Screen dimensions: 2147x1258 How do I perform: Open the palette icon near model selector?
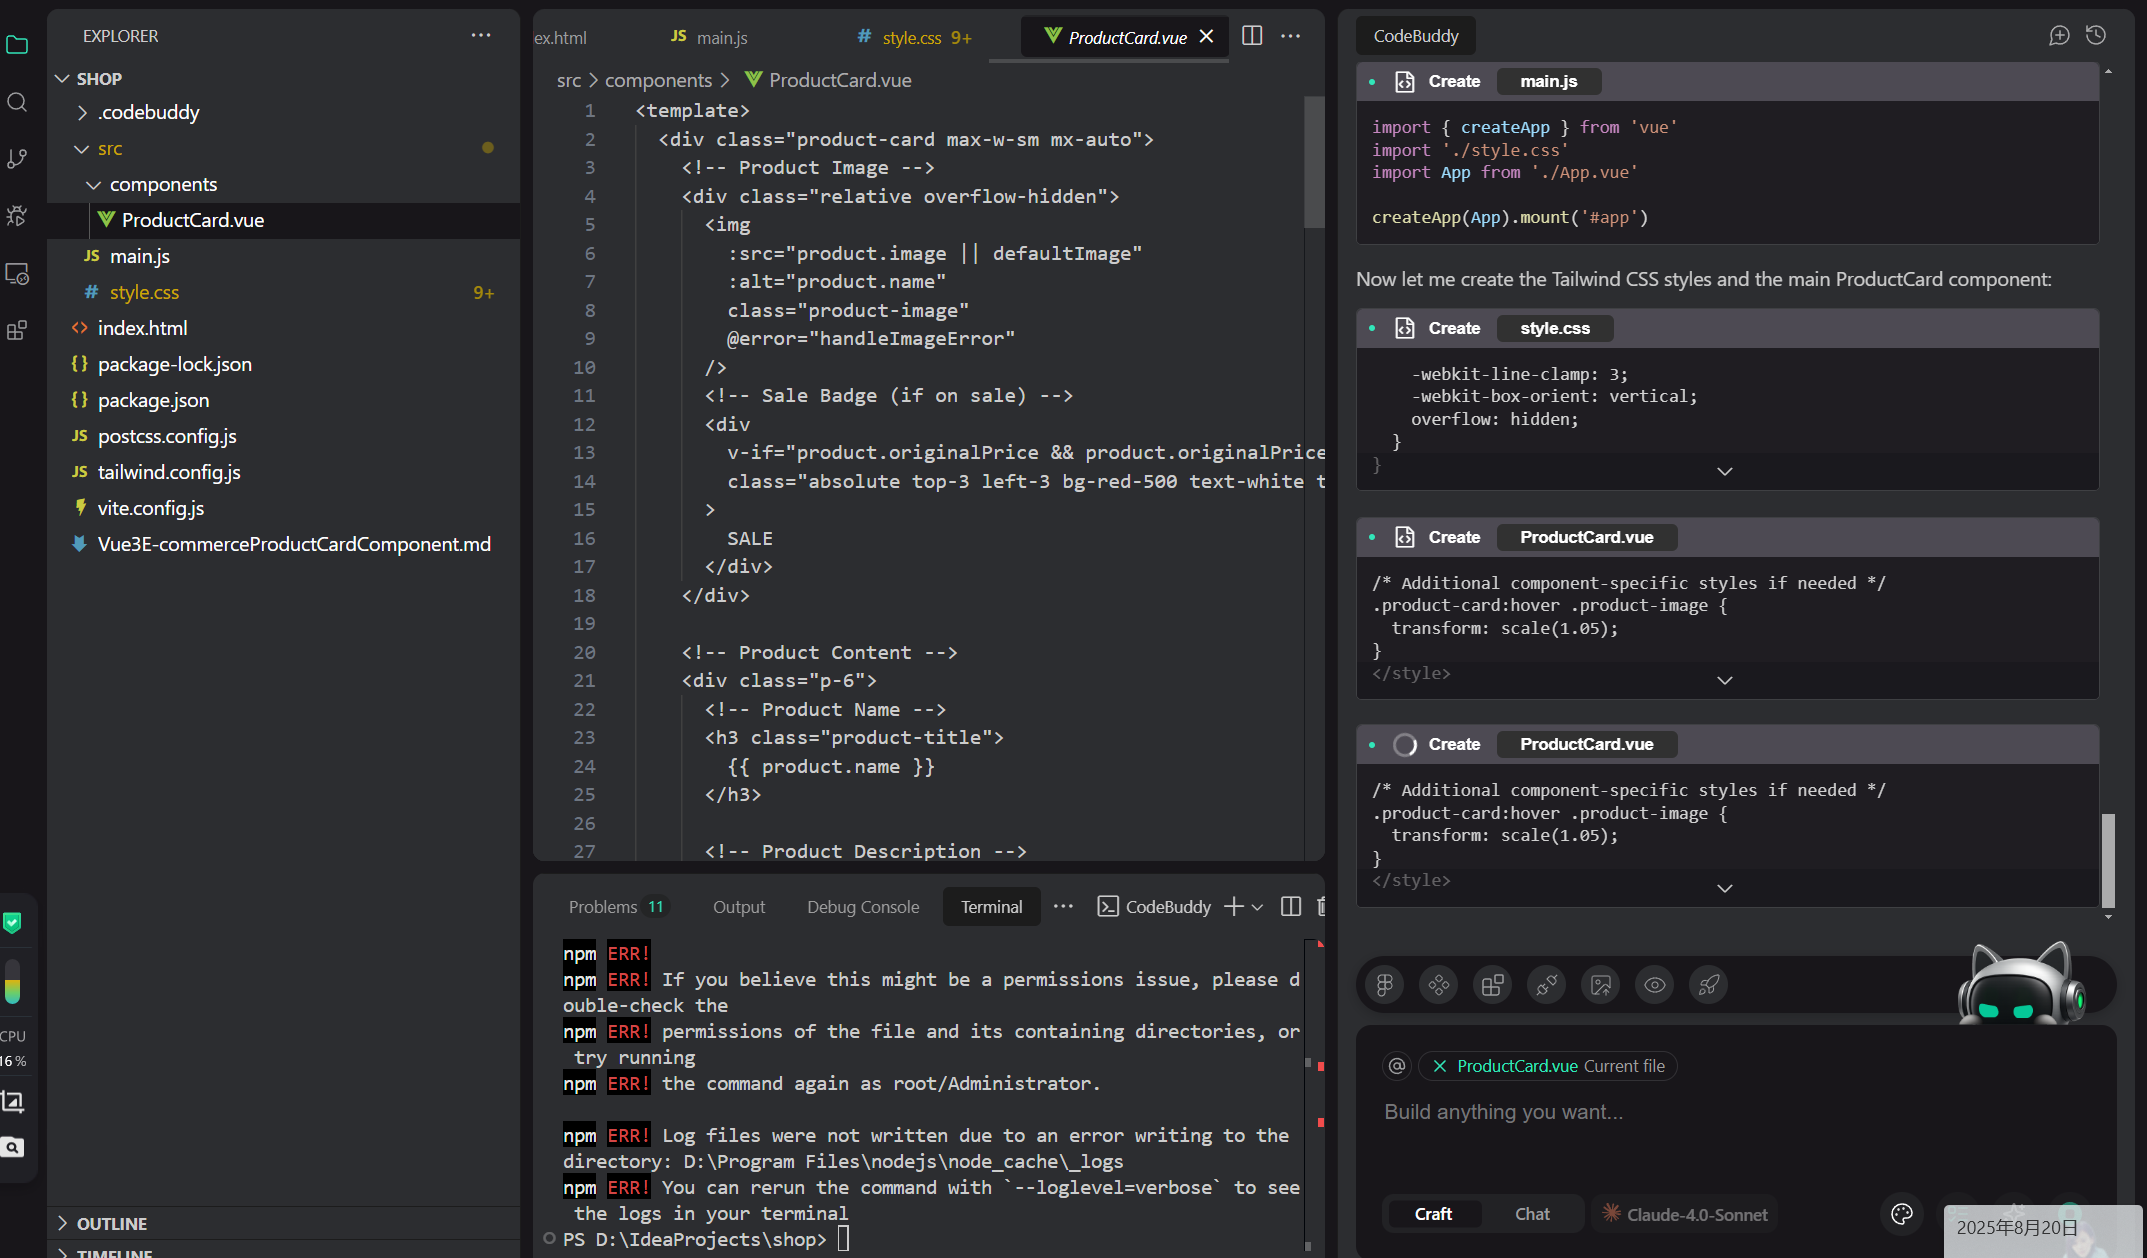[x=1902, y=1214]
